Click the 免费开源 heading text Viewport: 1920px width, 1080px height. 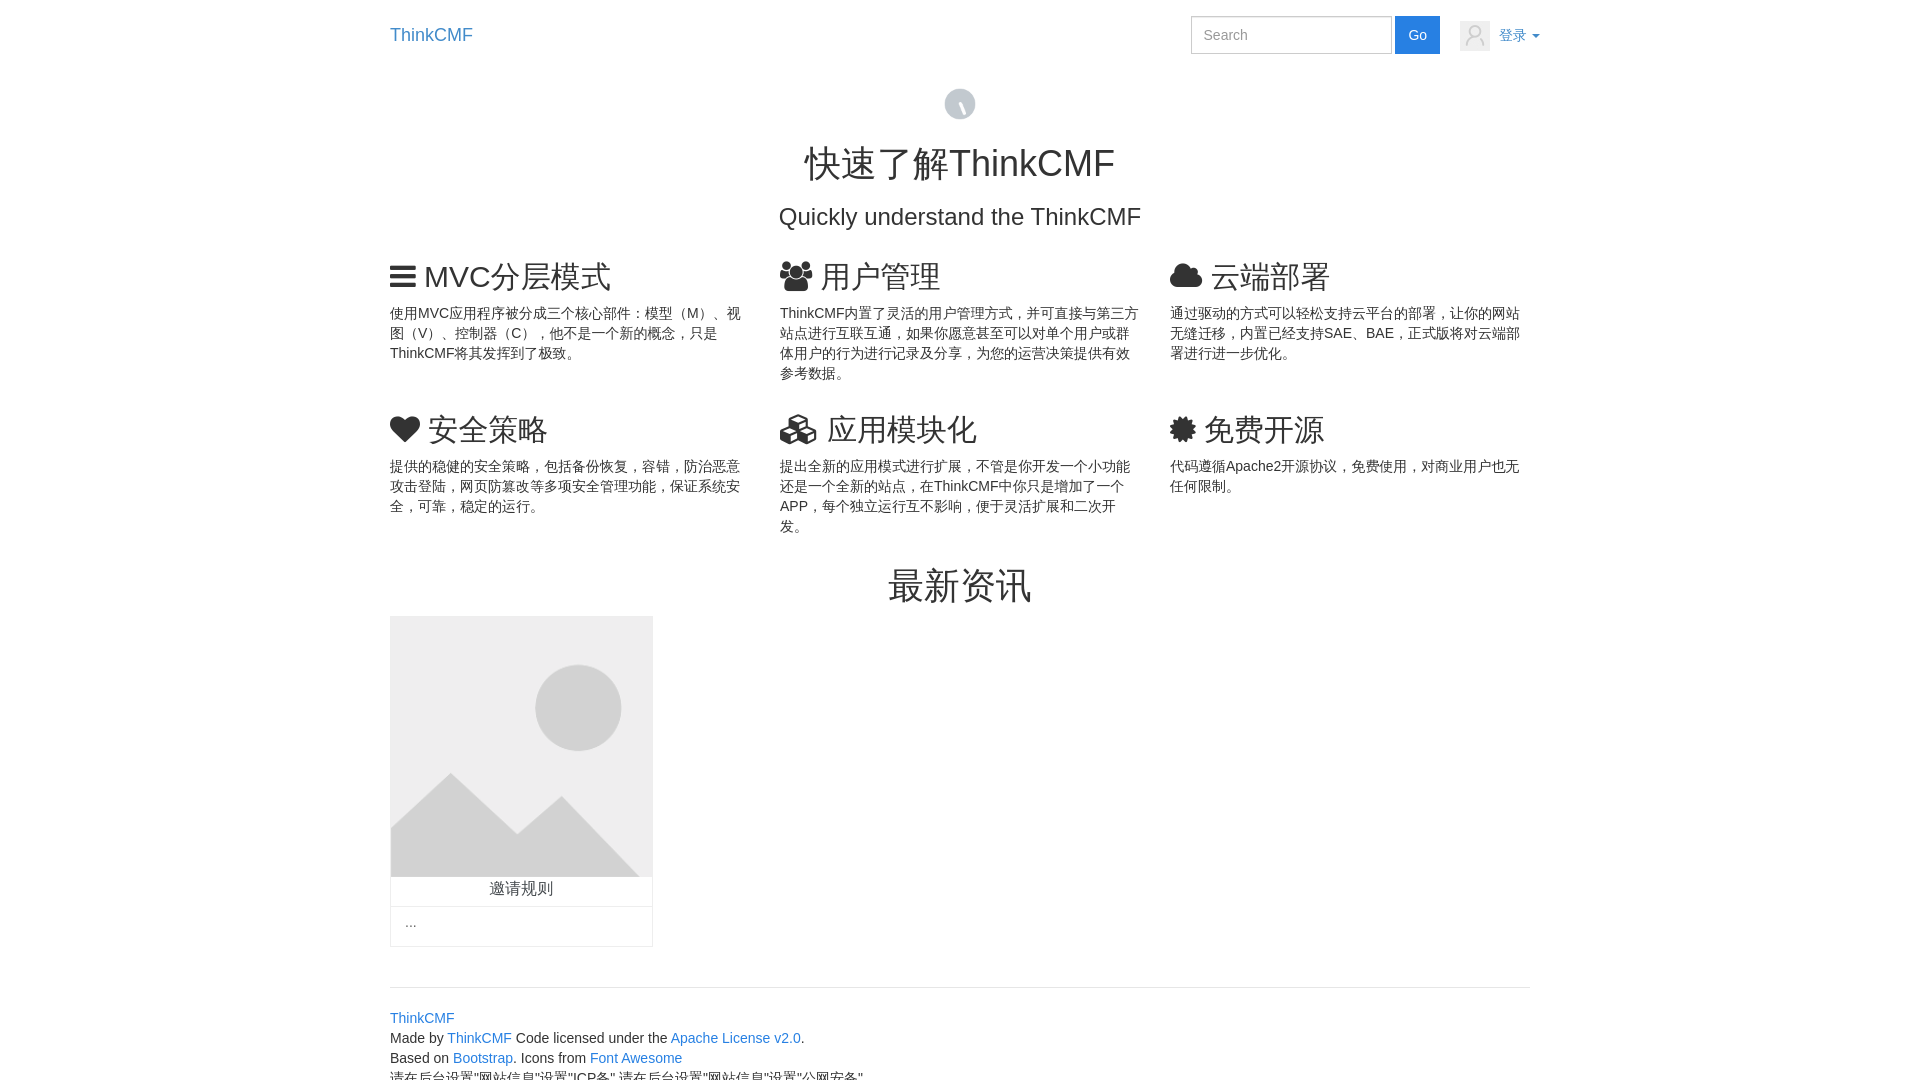point(1264,430)
